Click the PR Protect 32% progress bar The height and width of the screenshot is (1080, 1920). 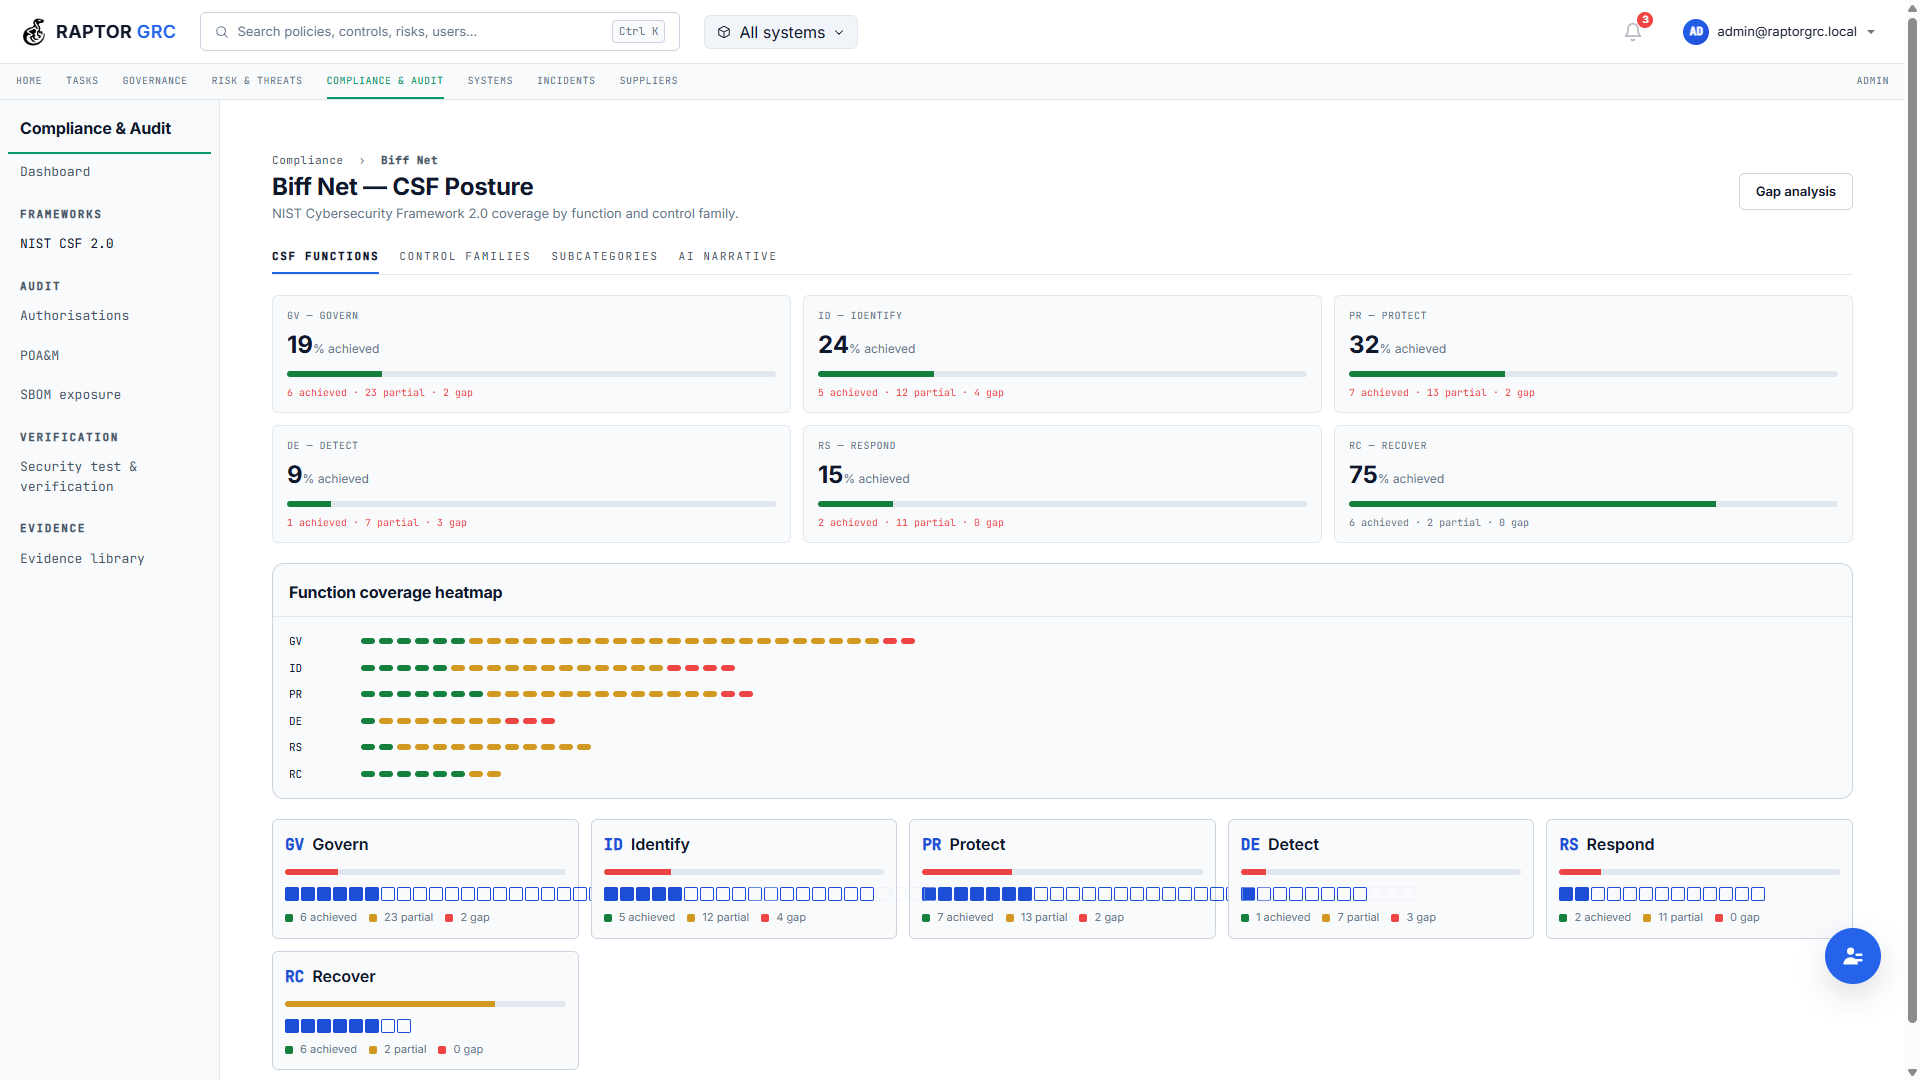[x=1593, y=374]
